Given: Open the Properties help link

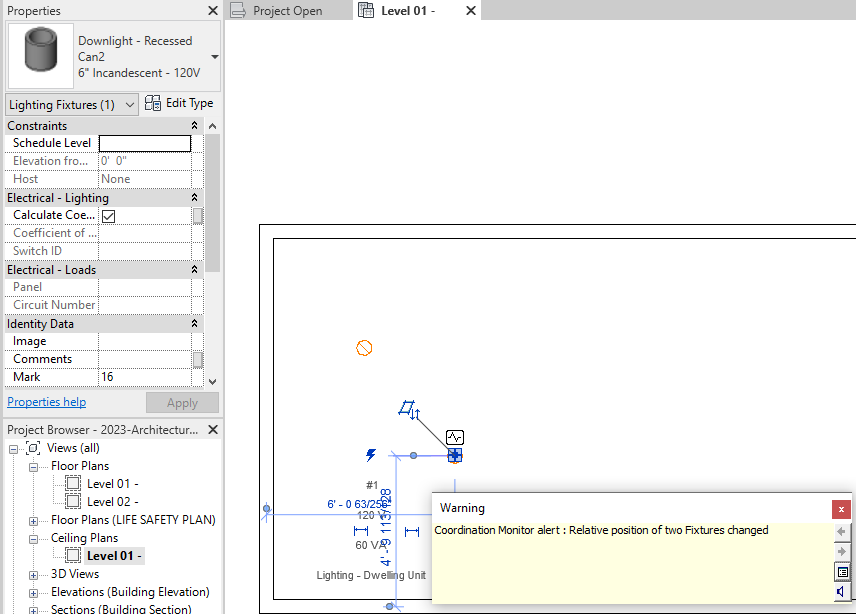Looking at the screenshot, I should (x=46, y=401).
